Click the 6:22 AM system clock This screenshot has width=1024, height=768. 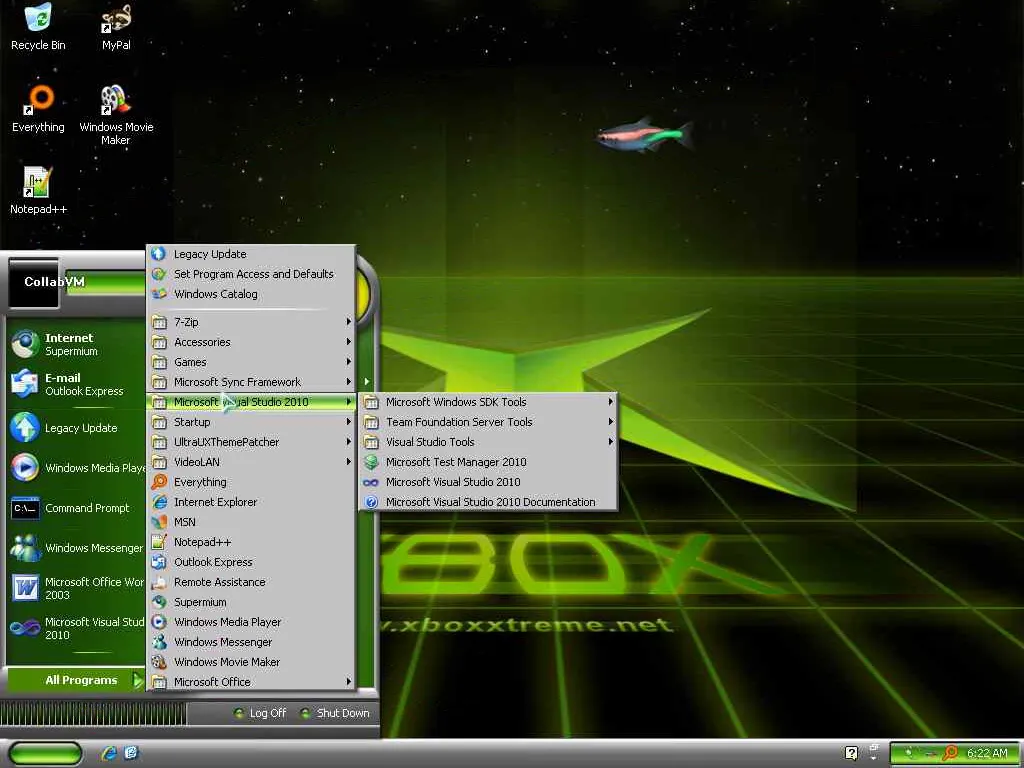pos(987,754)
